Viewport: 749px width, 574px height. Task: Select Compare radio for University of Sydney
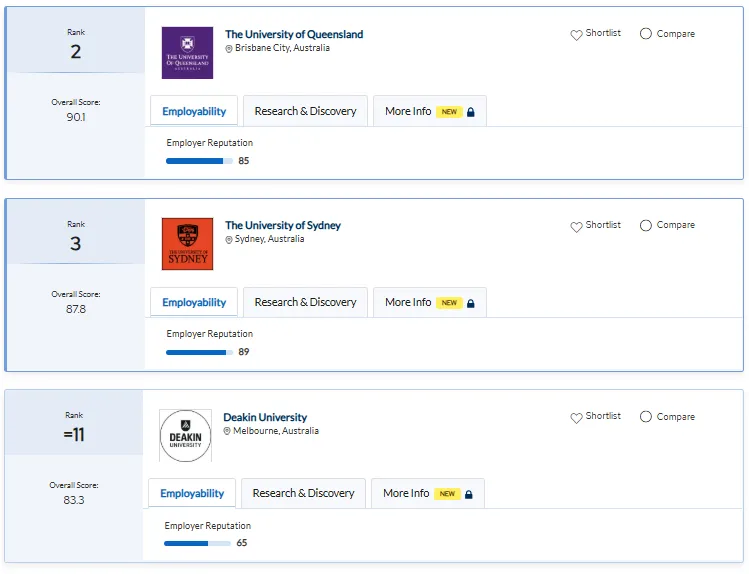click(x=646, y=225)
